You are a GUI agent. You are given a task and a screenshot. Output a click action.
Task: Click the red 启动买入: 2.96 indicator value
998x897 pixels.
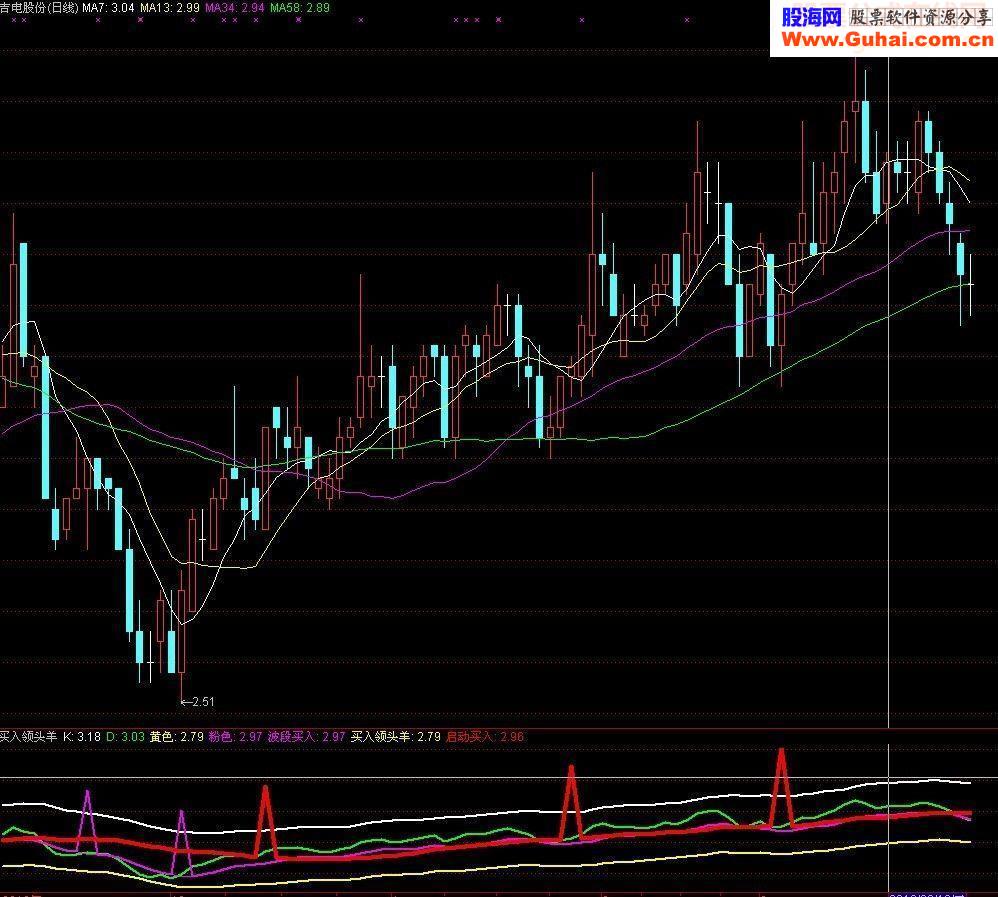[x=485, y=737]
